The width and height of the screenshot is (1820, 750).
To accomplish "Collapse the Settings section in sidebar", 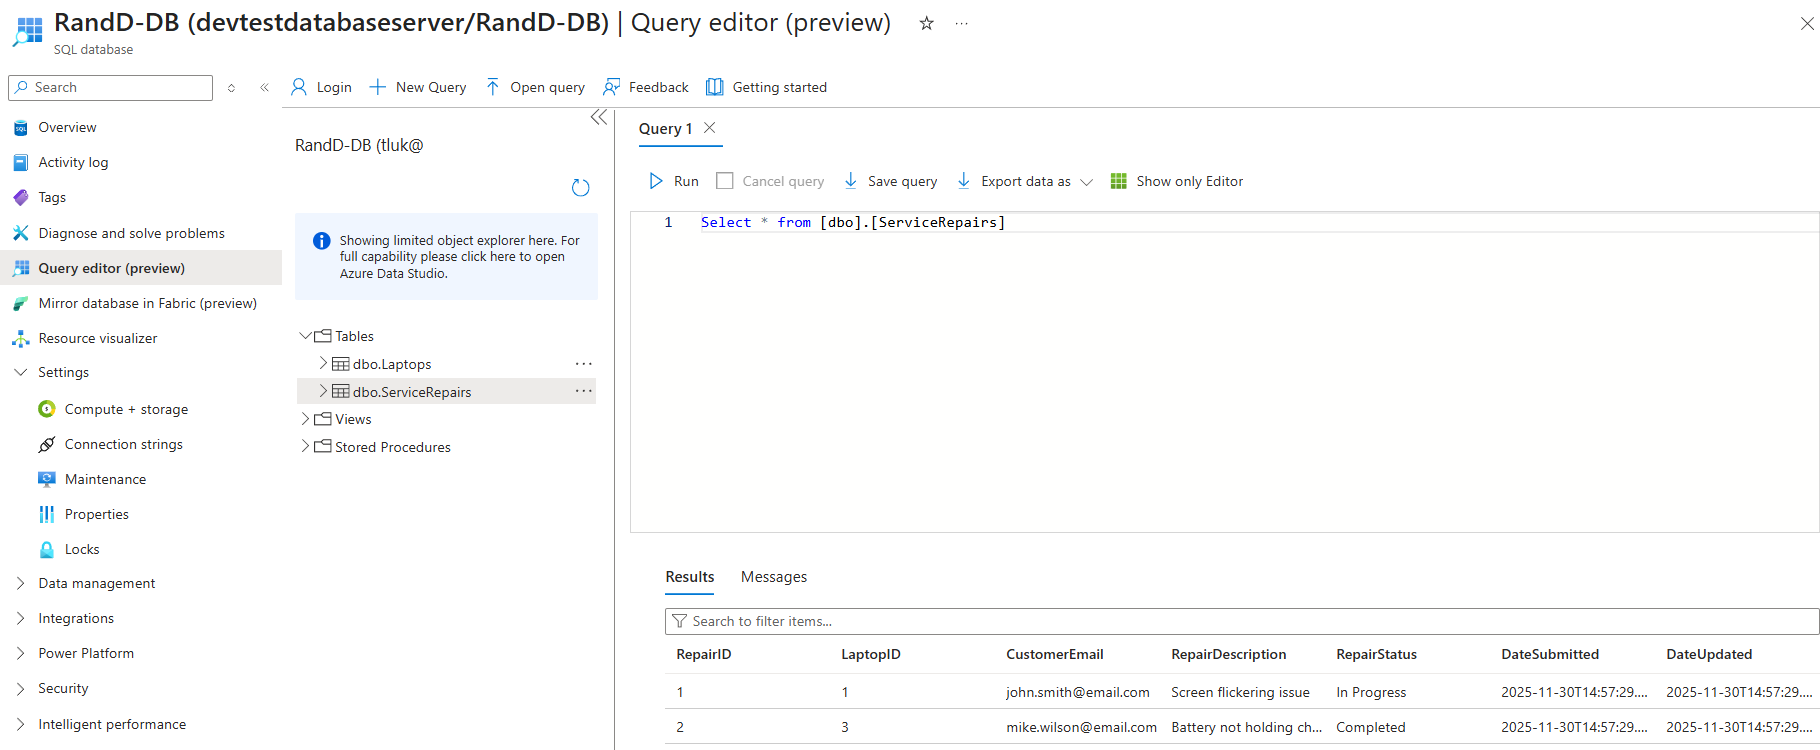I will click(x=20, y=372).
